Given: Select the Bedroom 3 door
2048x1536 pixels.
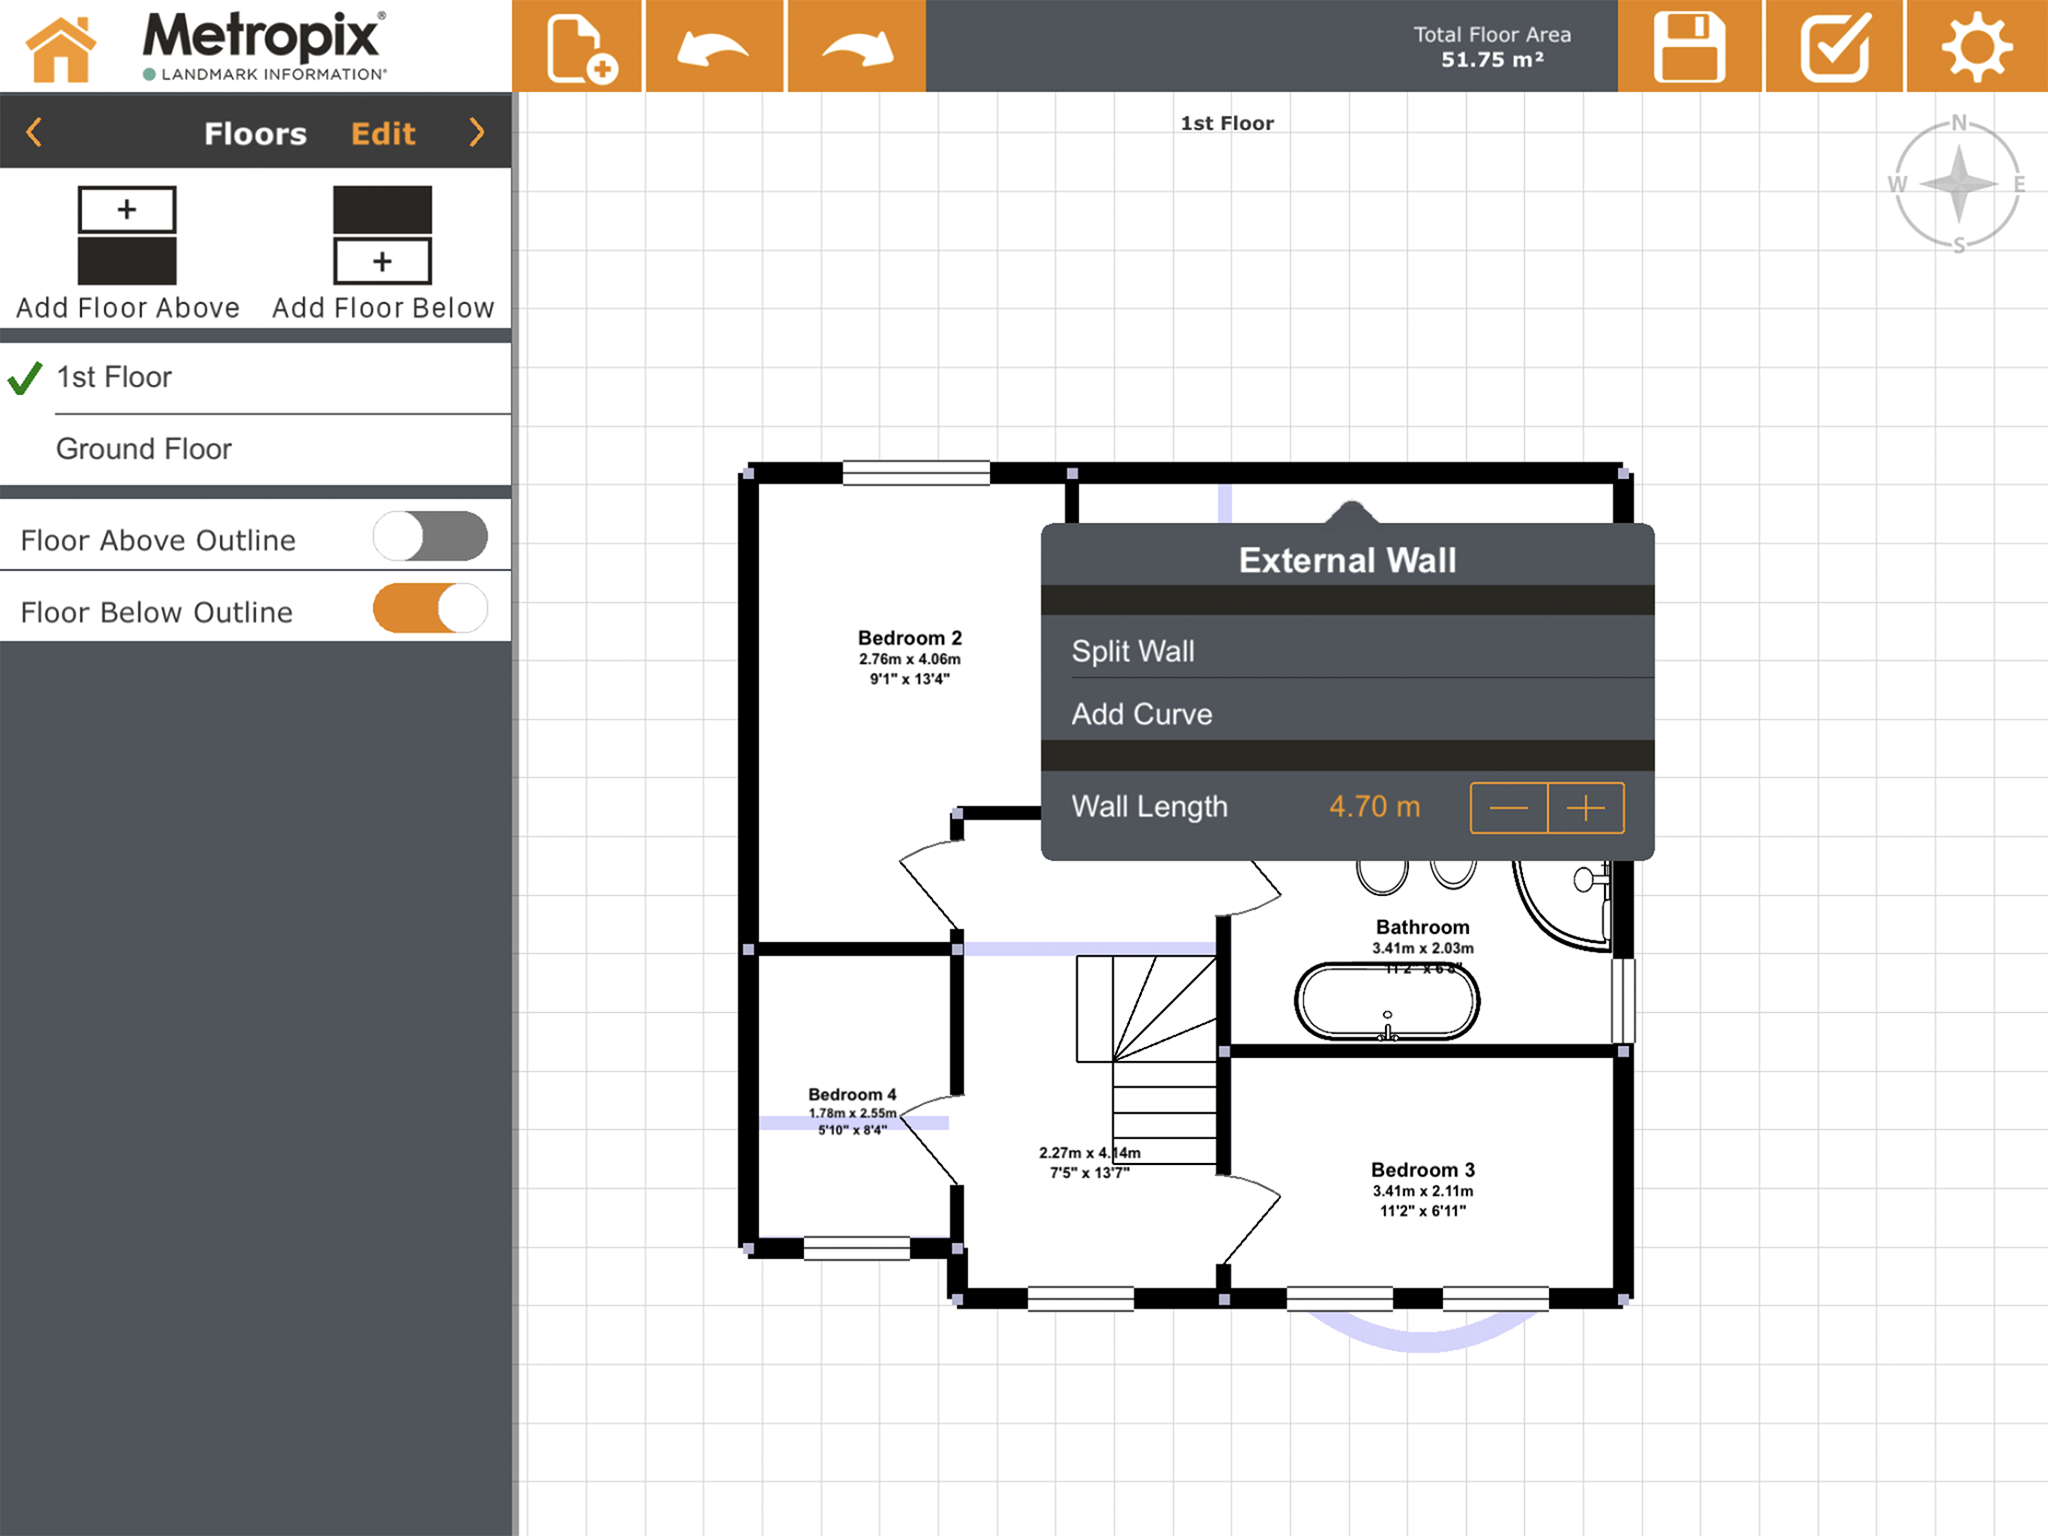Looking at the screenshot, I should (x=1251, y=1221).
